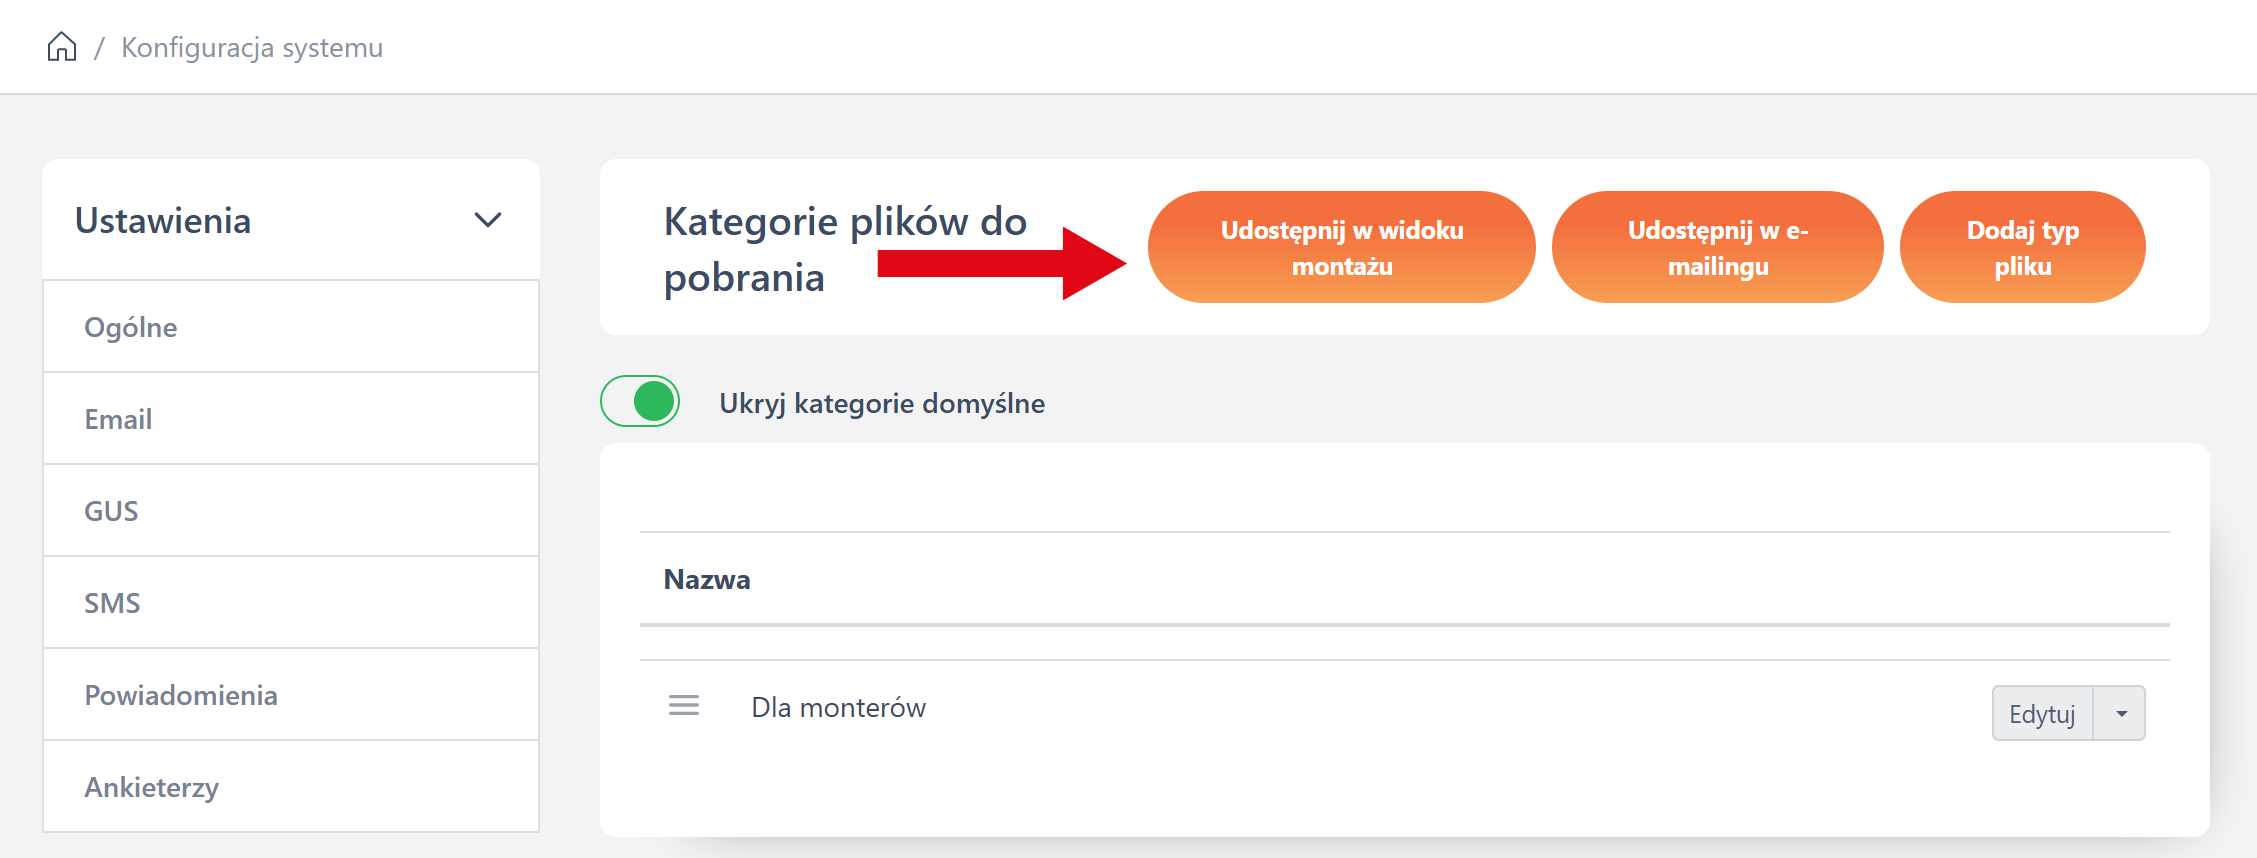Viewport: 2257px width, 858px height.
Task: Click Edytuj for Dla monterów
Action: pos(2042,713)
